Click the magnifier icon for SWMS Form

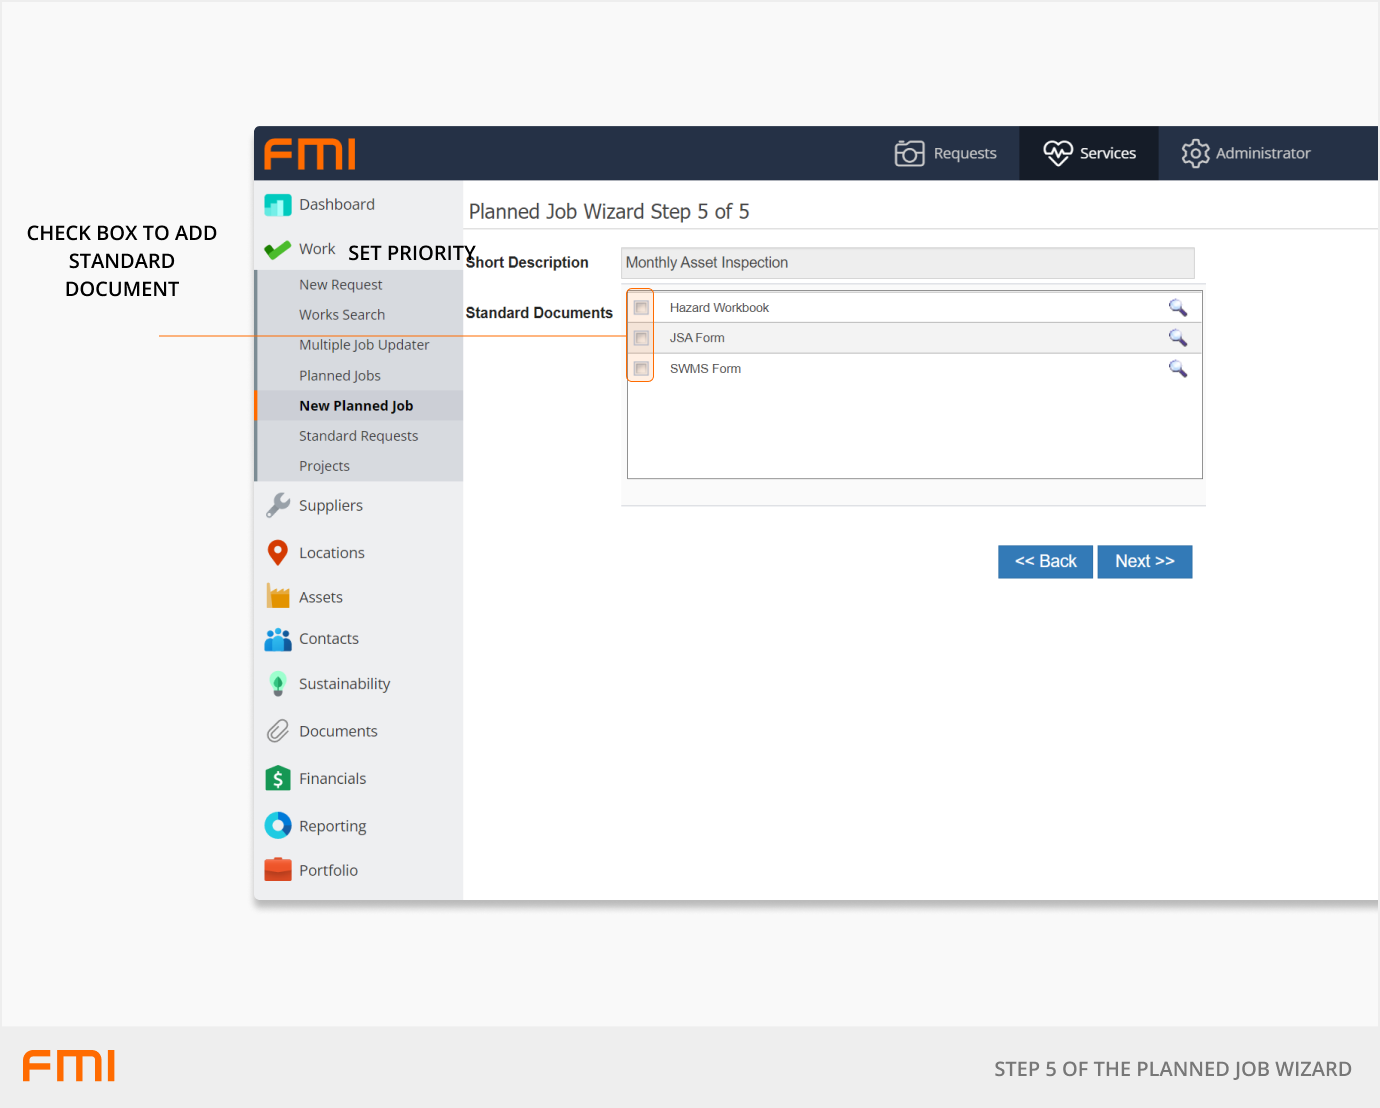(x=1177, y=369)
